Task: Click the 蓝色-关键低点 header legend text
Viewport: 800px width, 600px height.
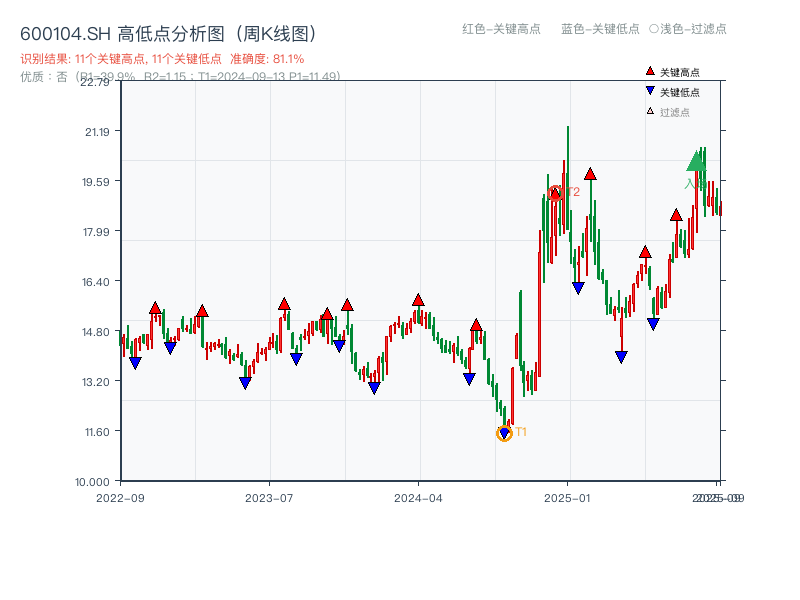Action: click(600, 29)
